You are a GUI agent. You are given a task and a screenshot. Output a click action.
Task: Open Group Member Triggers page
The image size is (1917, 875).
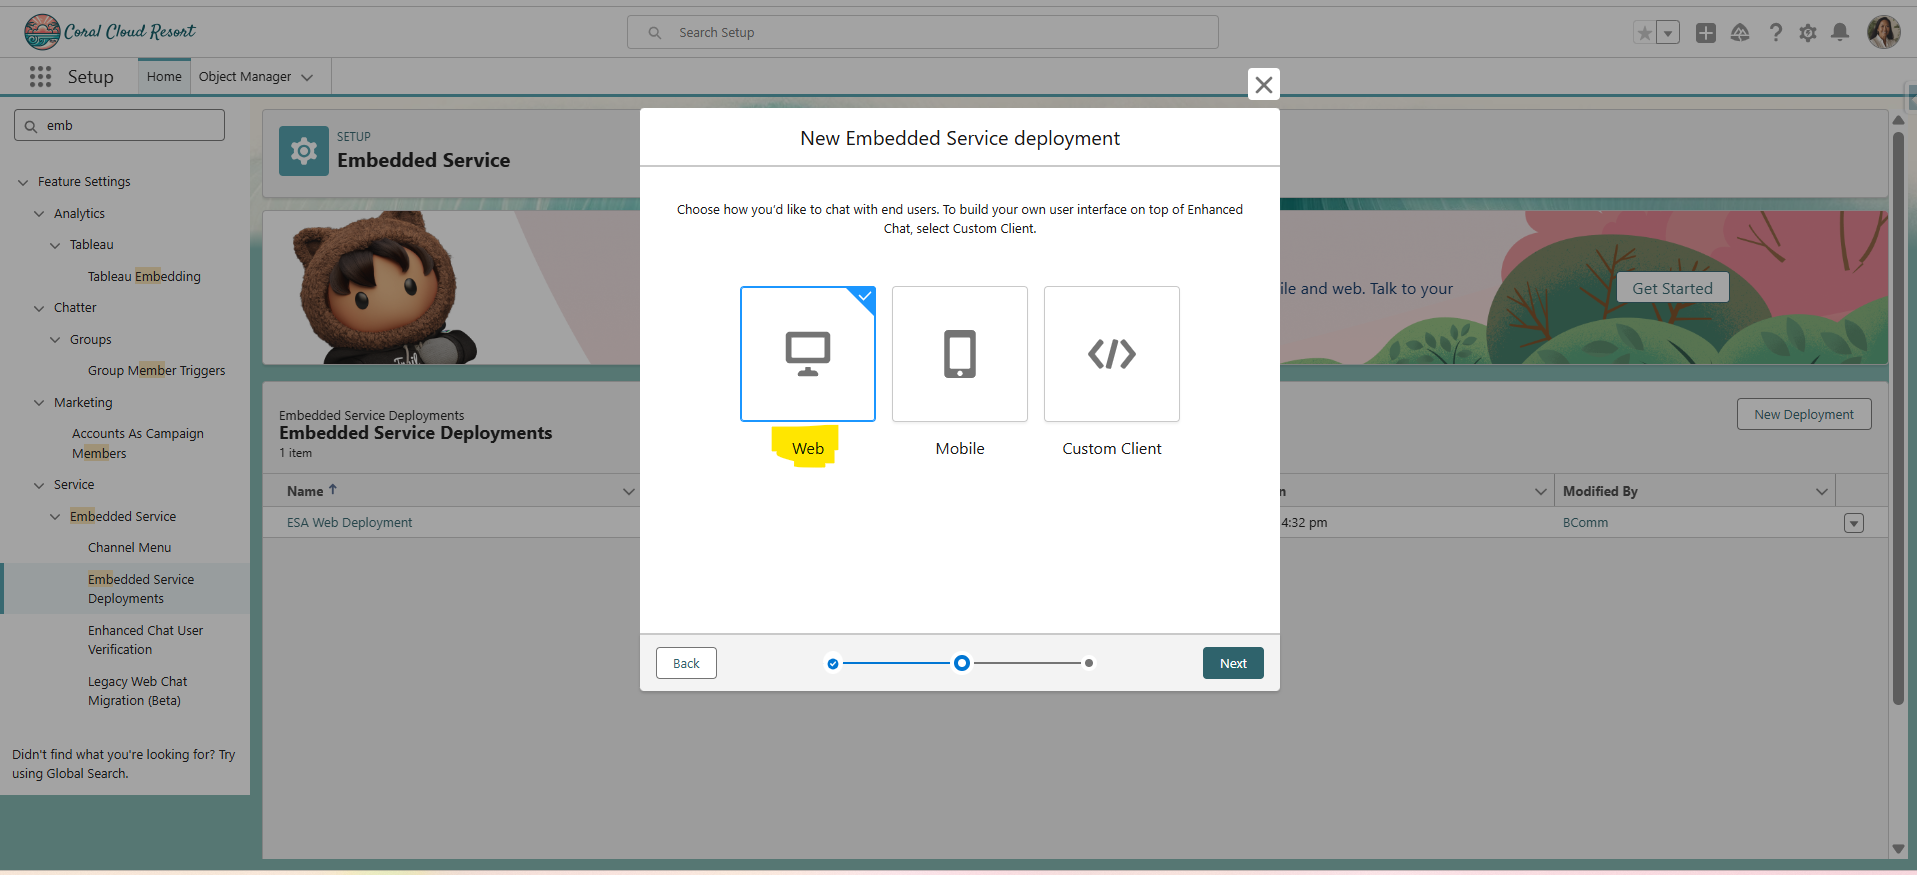tap(156, 370)
